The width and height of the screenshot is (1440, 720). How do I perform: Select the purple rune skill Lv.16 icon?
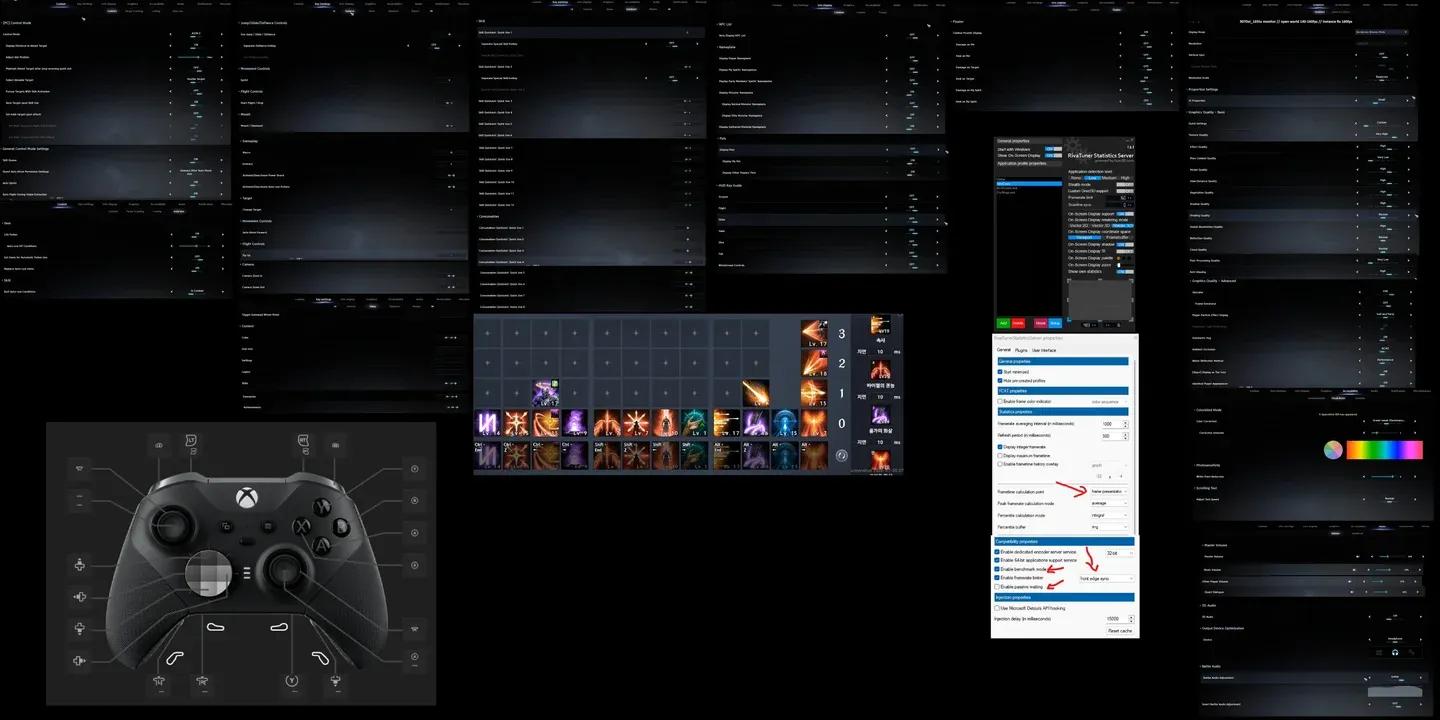(x=487, y=422)
